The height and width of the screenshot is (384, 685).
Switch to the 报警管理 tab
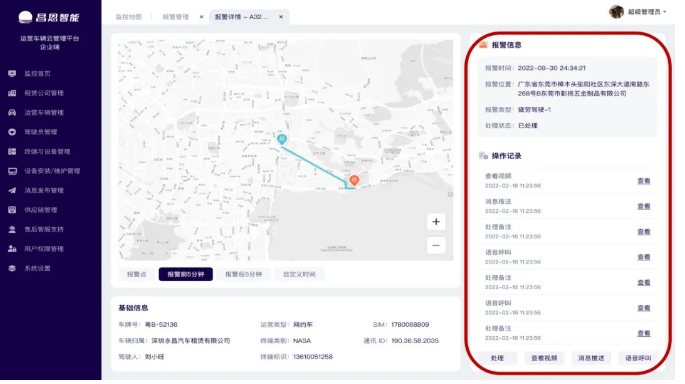(x=176, y=17)
